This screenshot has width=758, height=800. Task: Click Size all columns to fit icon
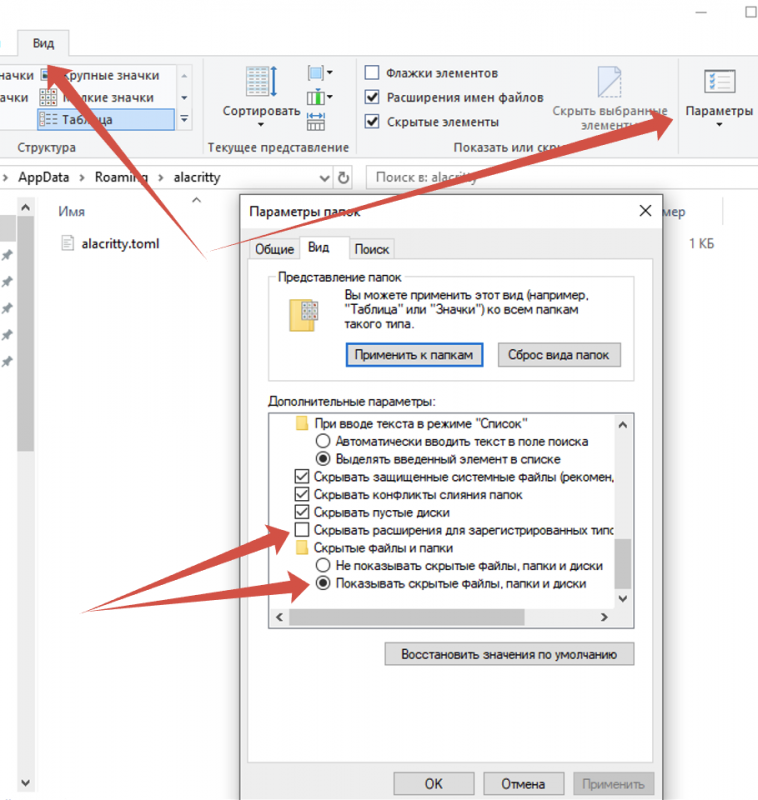click(x=316, y=121)
